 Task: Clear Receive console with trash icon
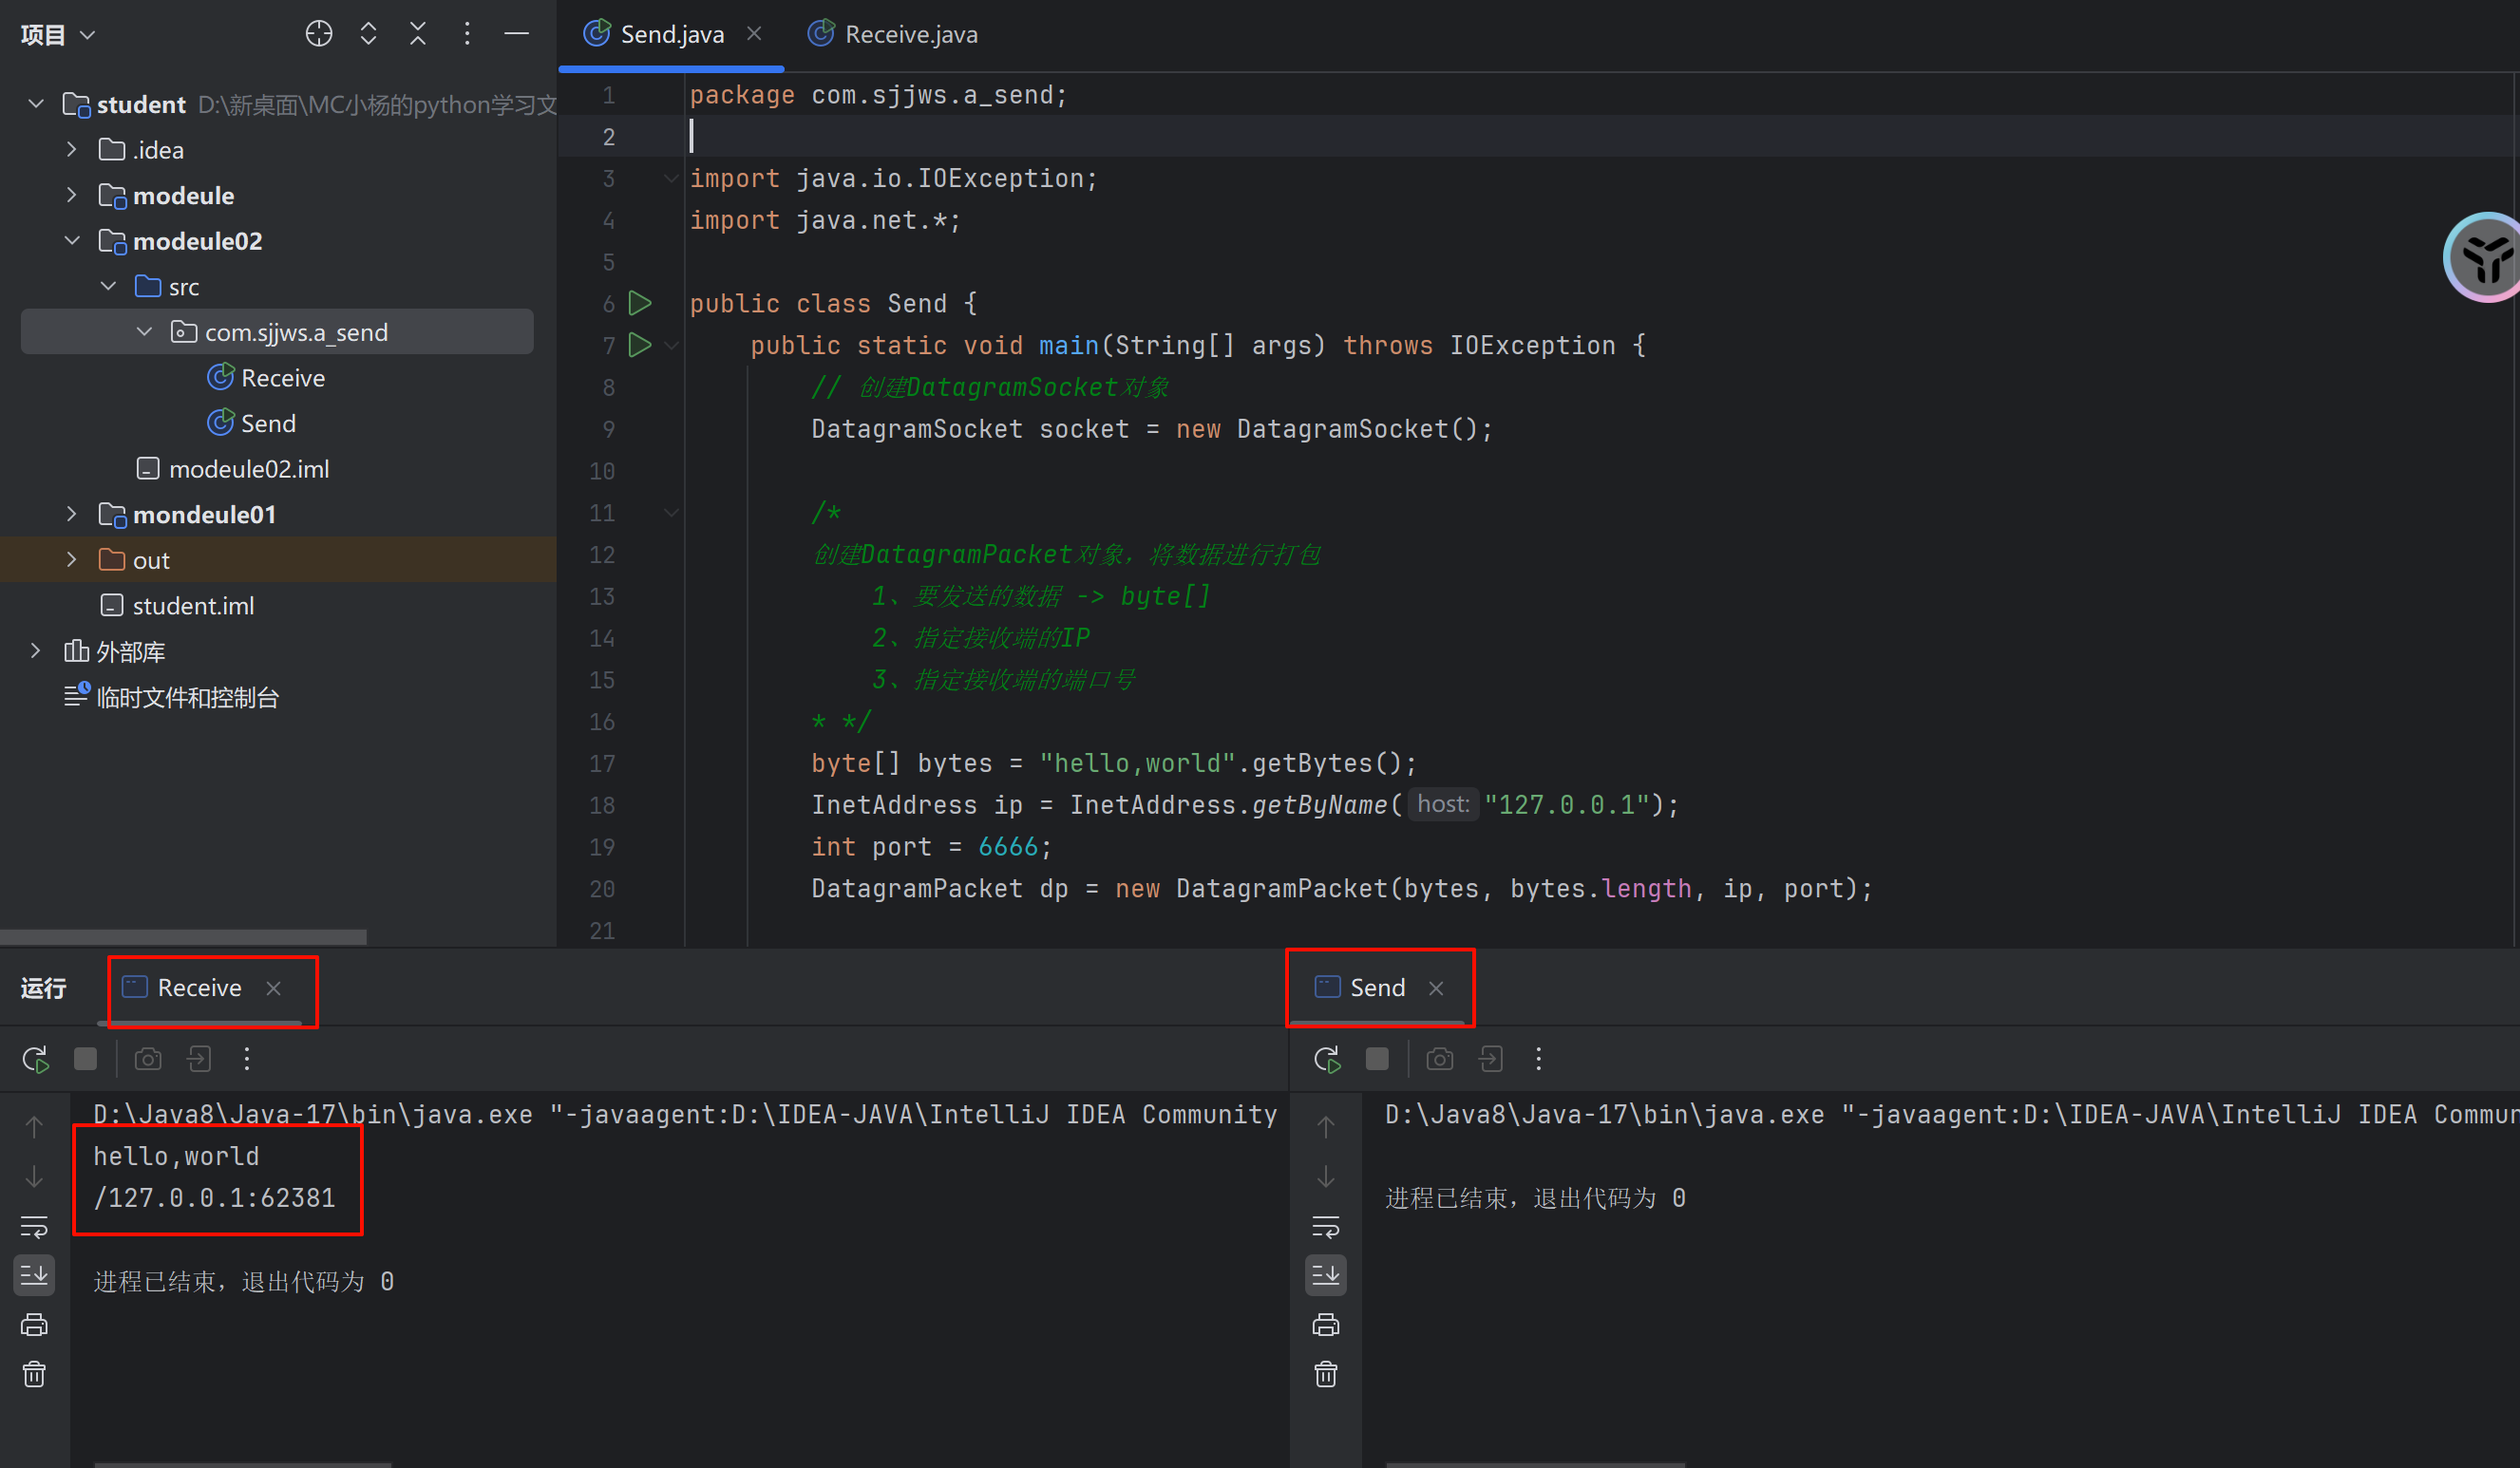(x=34, y=1375)
